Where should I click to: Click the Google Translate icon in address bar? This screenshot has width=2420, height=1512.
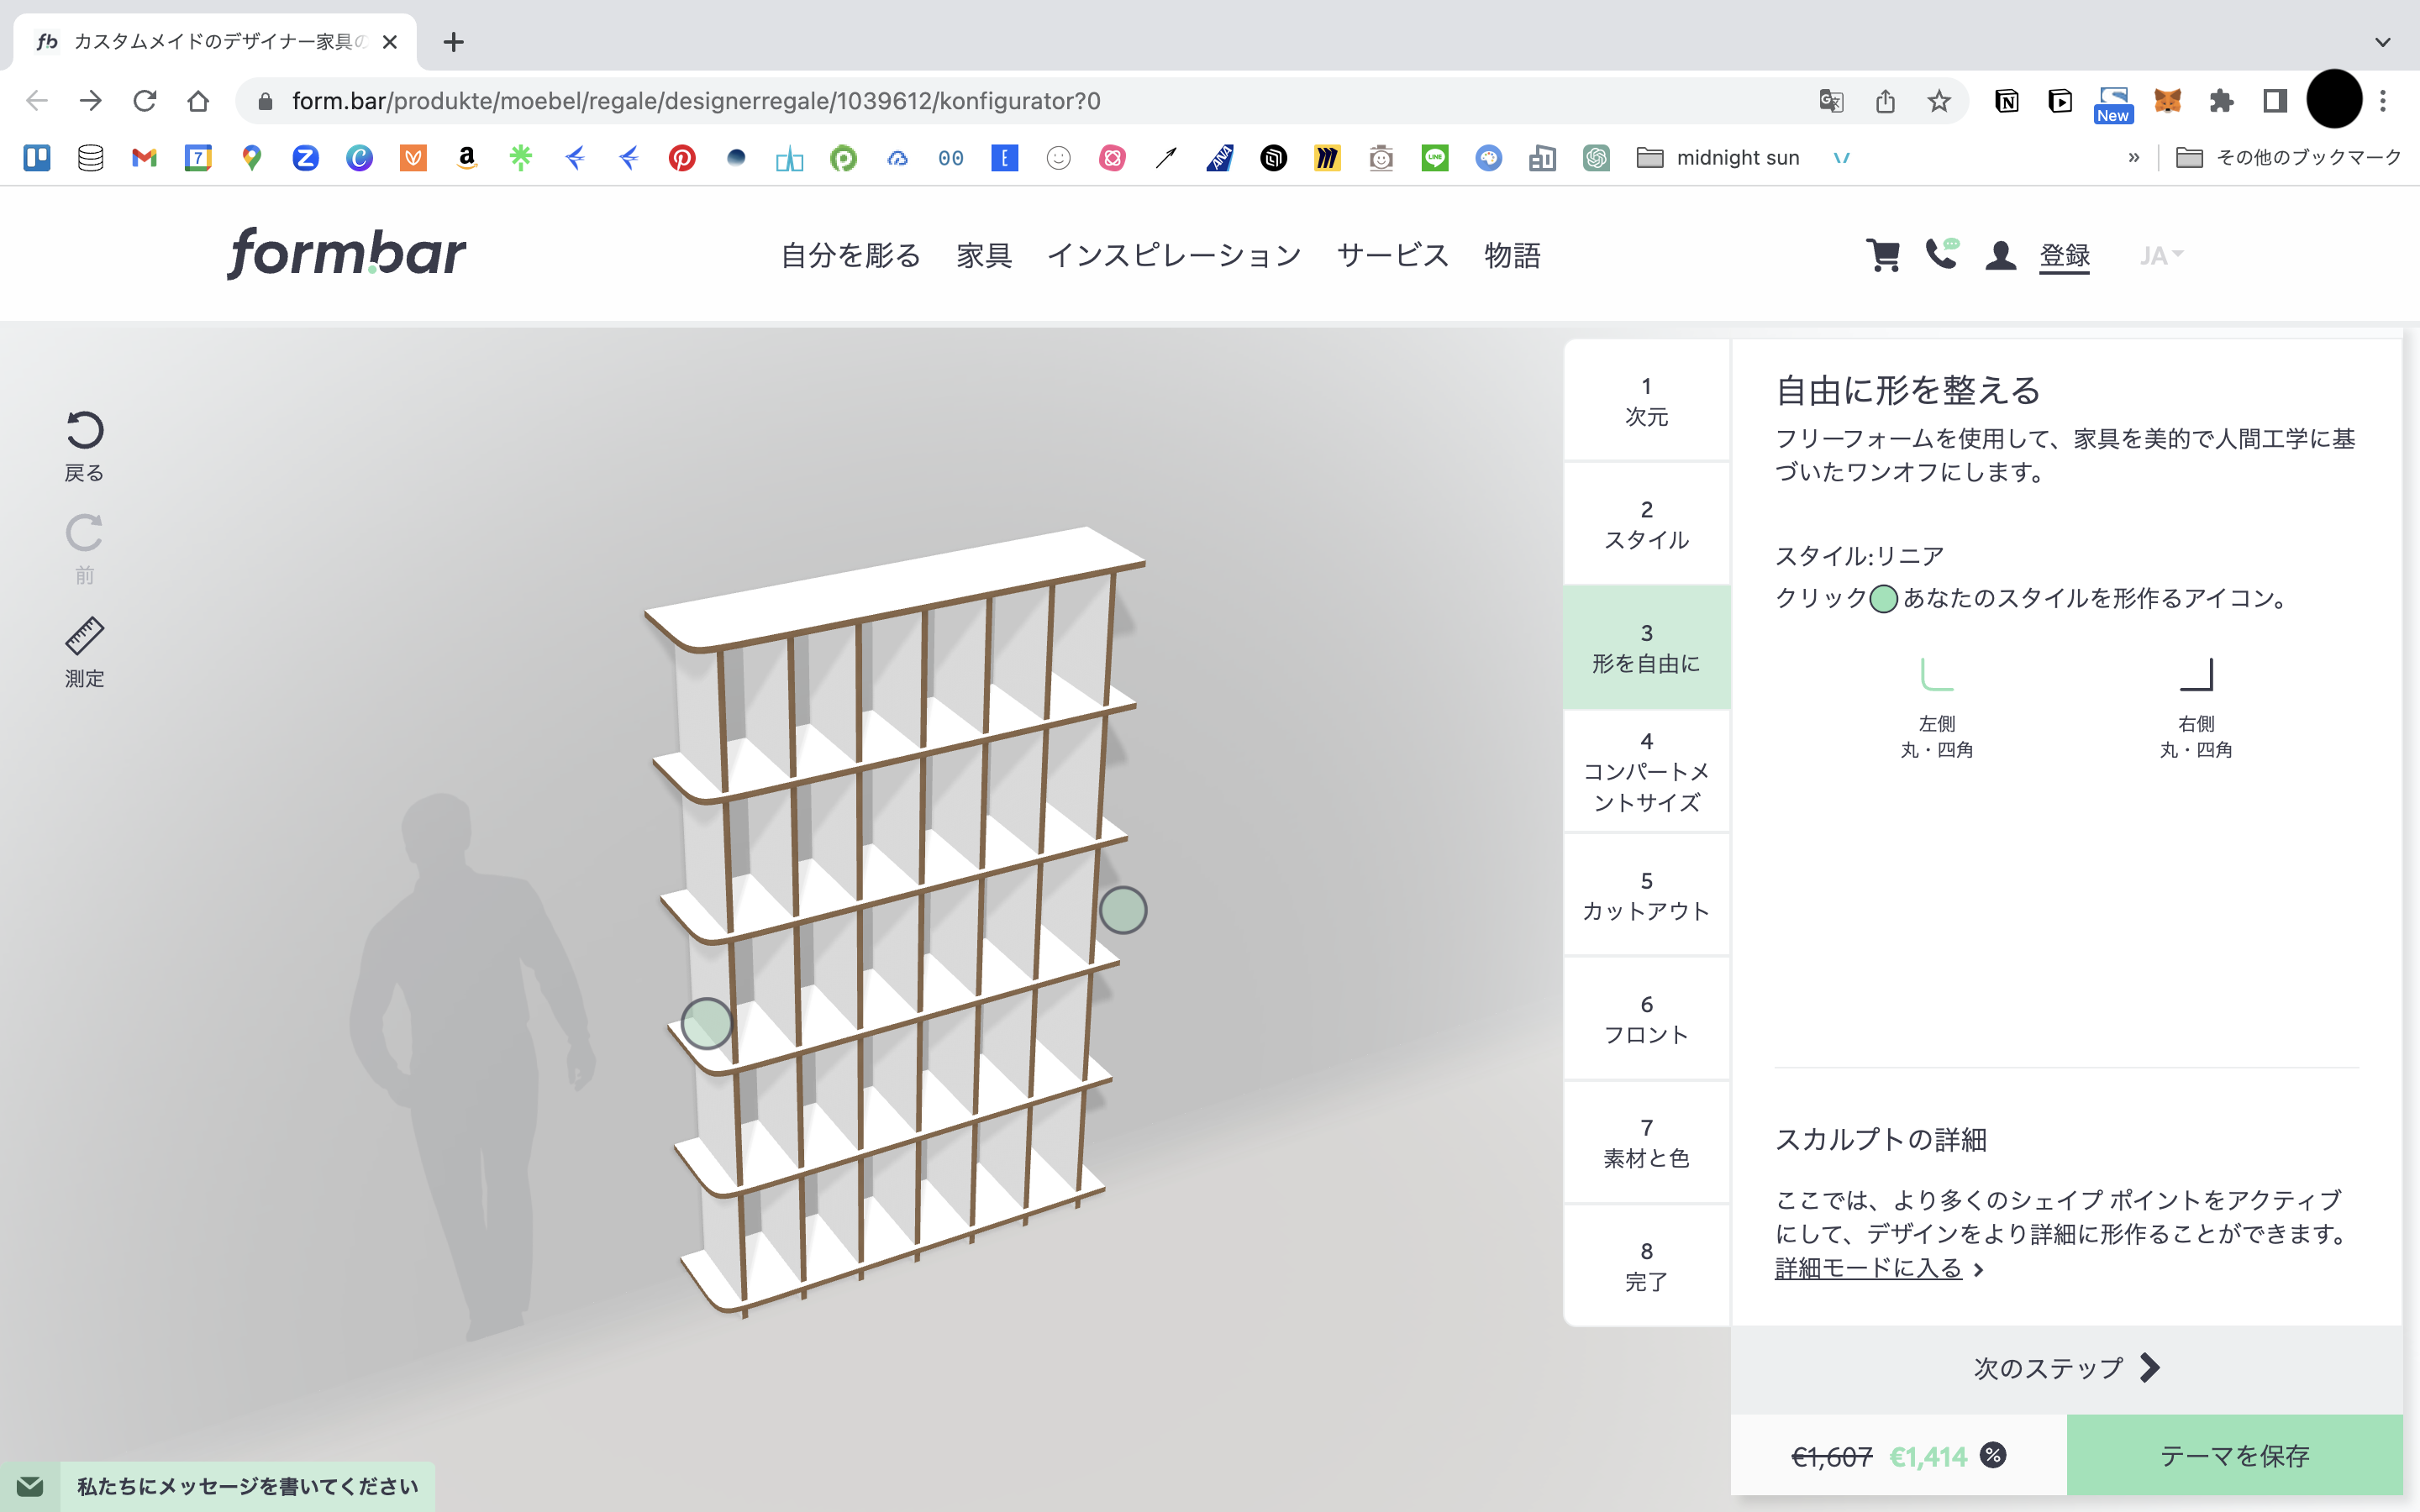[x=1831, y=101]
